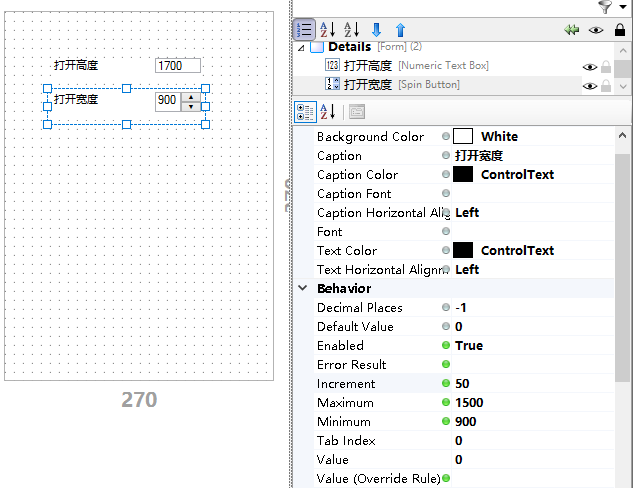Click the spin up arrow on the 900 control
This screenshot has width=633, height=488.
(x=191, y=97)
